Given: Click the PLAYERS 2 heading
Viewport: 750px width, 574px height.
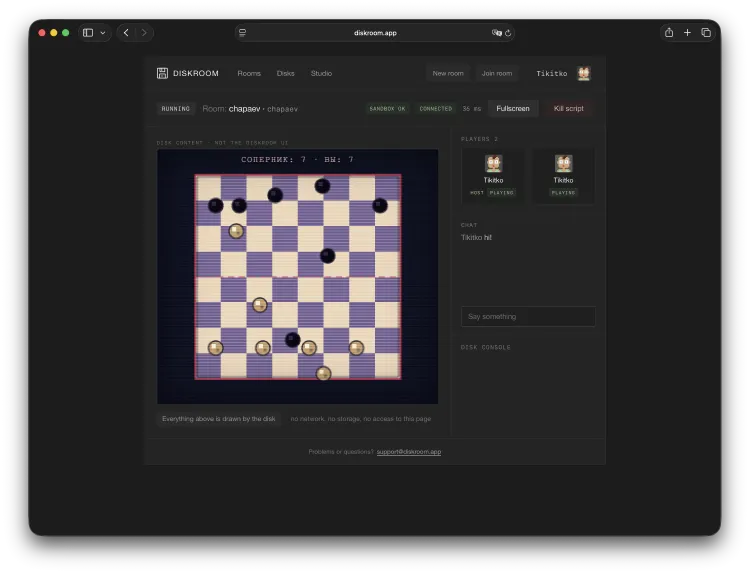Looking at the screenshot, I should (479, 139).
